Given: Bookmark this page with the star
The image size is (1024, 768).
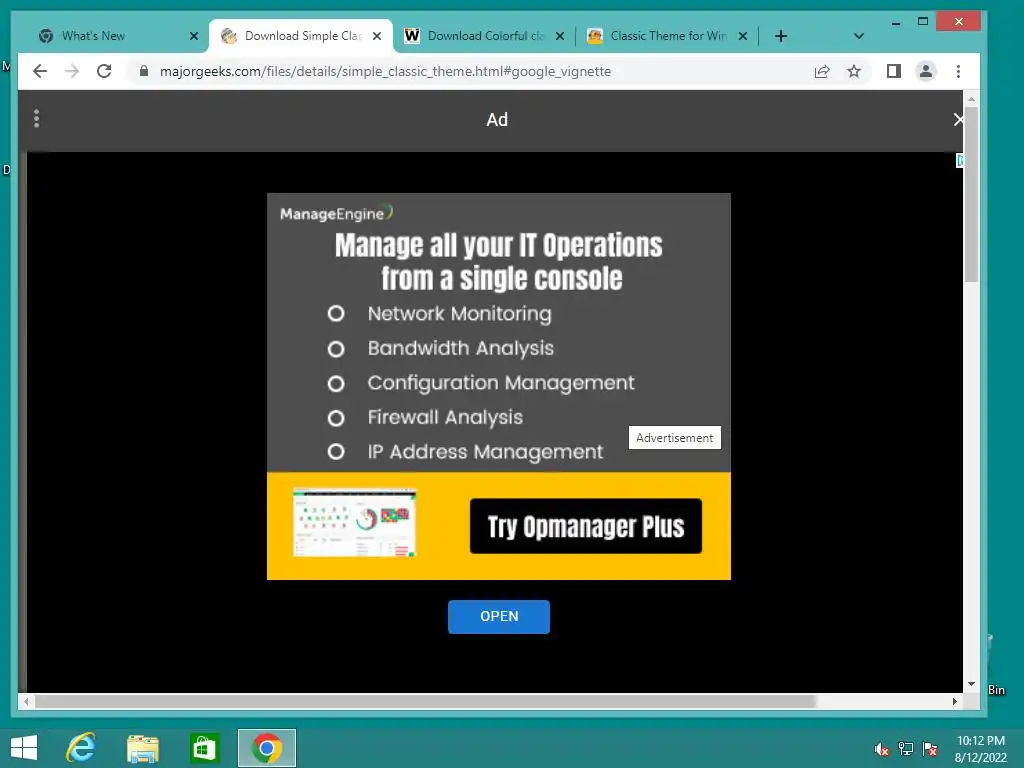Looking at the screenshot, I should [x=854, y=71].
